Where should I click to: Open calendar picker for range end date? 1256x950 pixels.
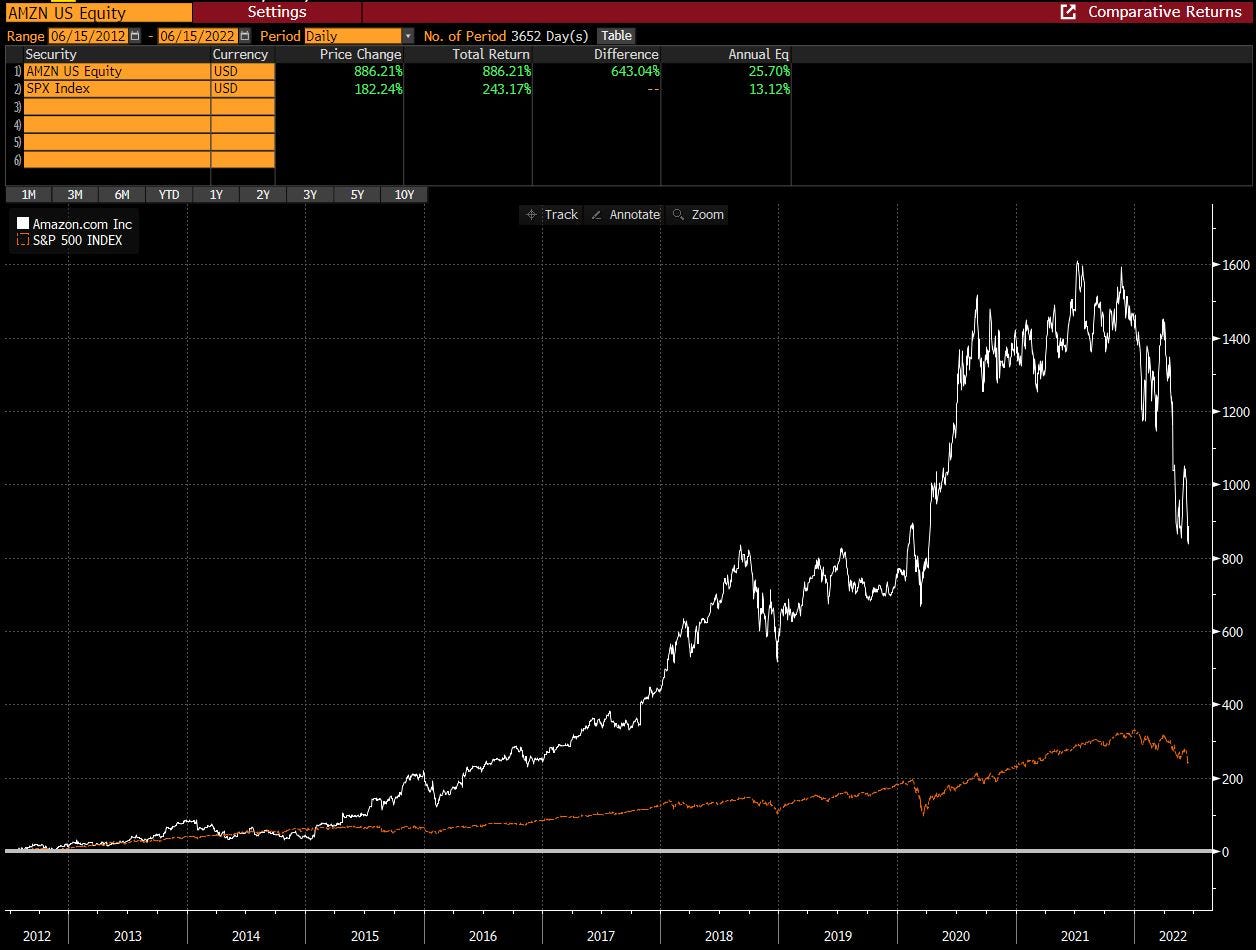point(245,36)
